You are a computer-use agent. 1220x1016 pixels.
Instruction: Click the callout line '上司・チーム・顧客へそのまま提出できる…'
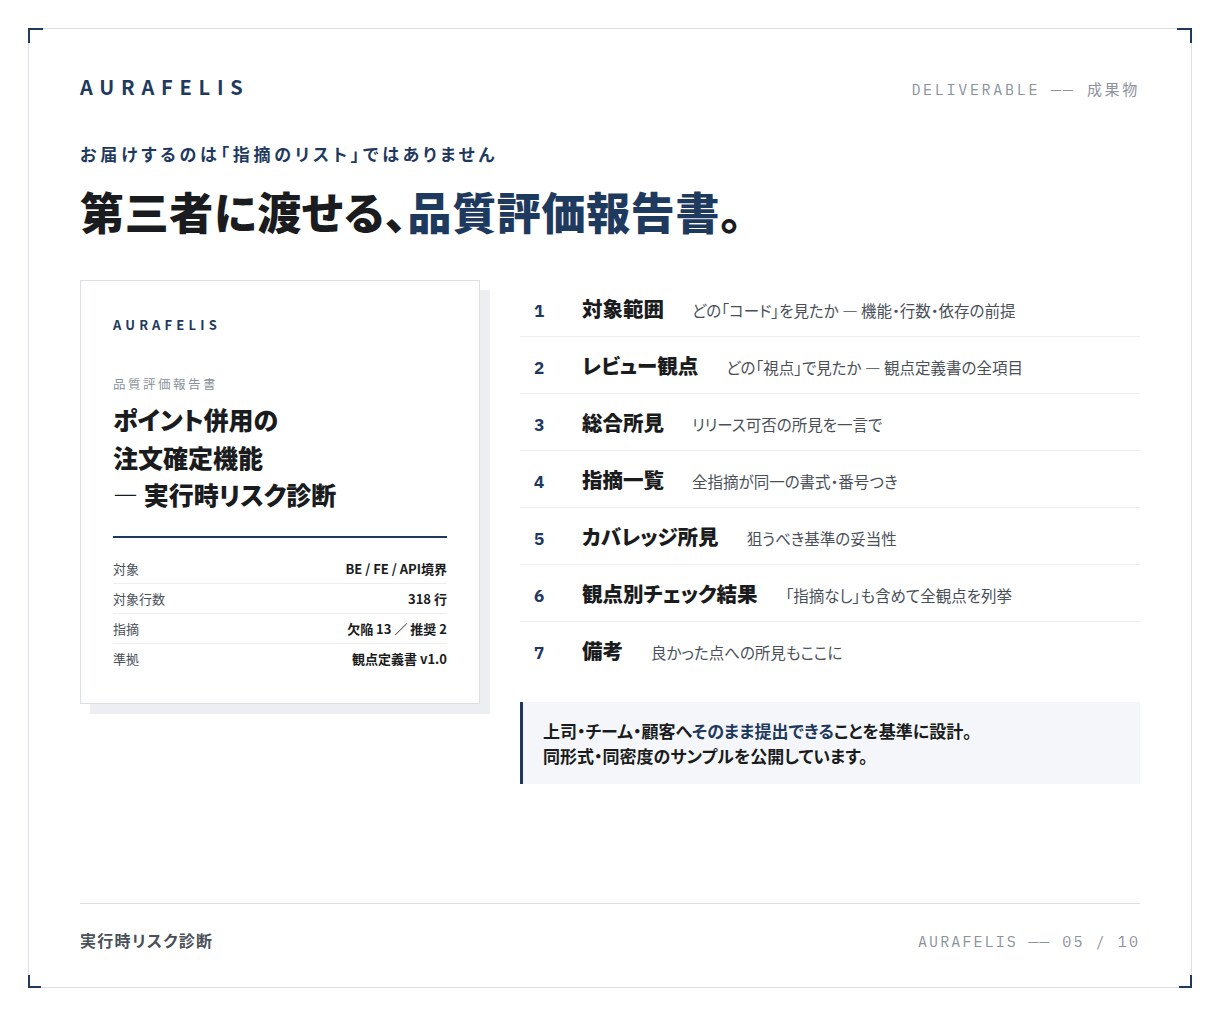pos(759,732)
